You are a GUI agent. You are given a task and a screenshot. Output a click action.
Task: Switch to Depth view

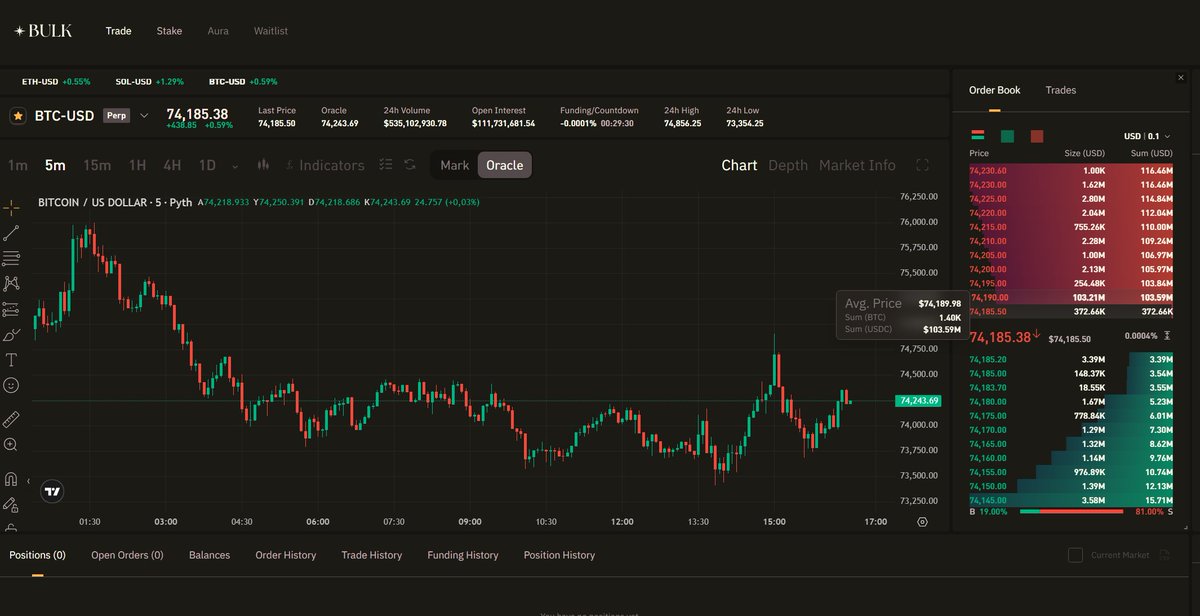pyautogui.click(x=788, y=165)
